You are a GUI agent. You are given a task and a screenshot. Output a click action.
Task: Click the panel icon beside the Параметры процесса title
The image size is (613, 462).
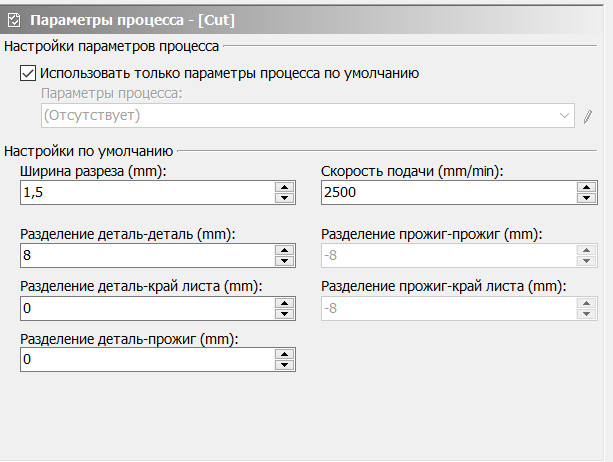point(14,19)
